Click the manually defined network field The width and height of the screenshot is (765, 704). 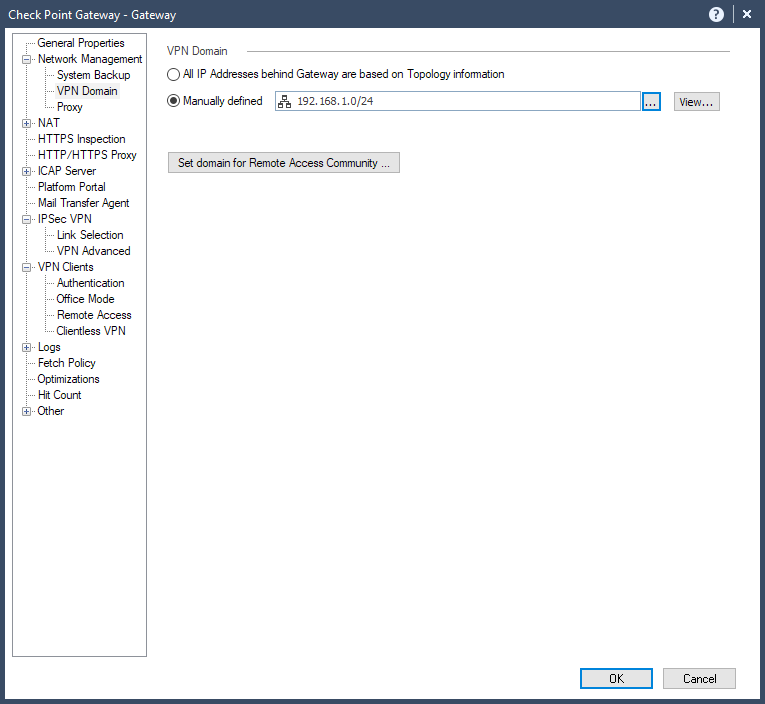coord(460,101)
